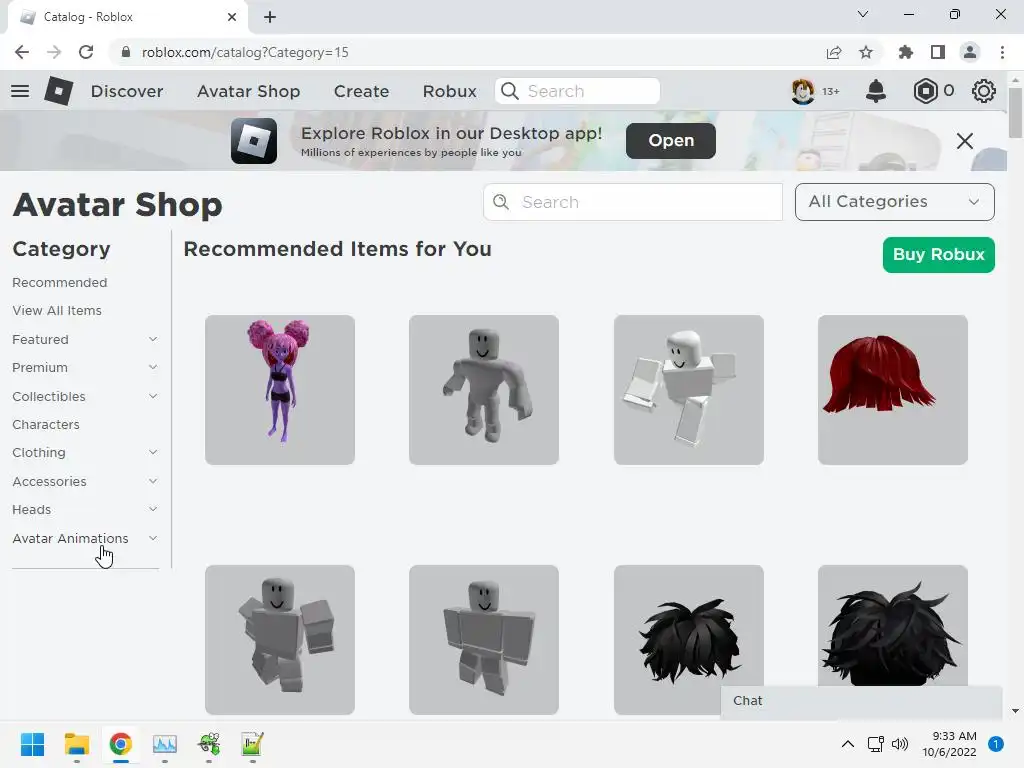1024x768 pixels.
Task: Bookmark this page with the star icon
Action: (866, 52)
